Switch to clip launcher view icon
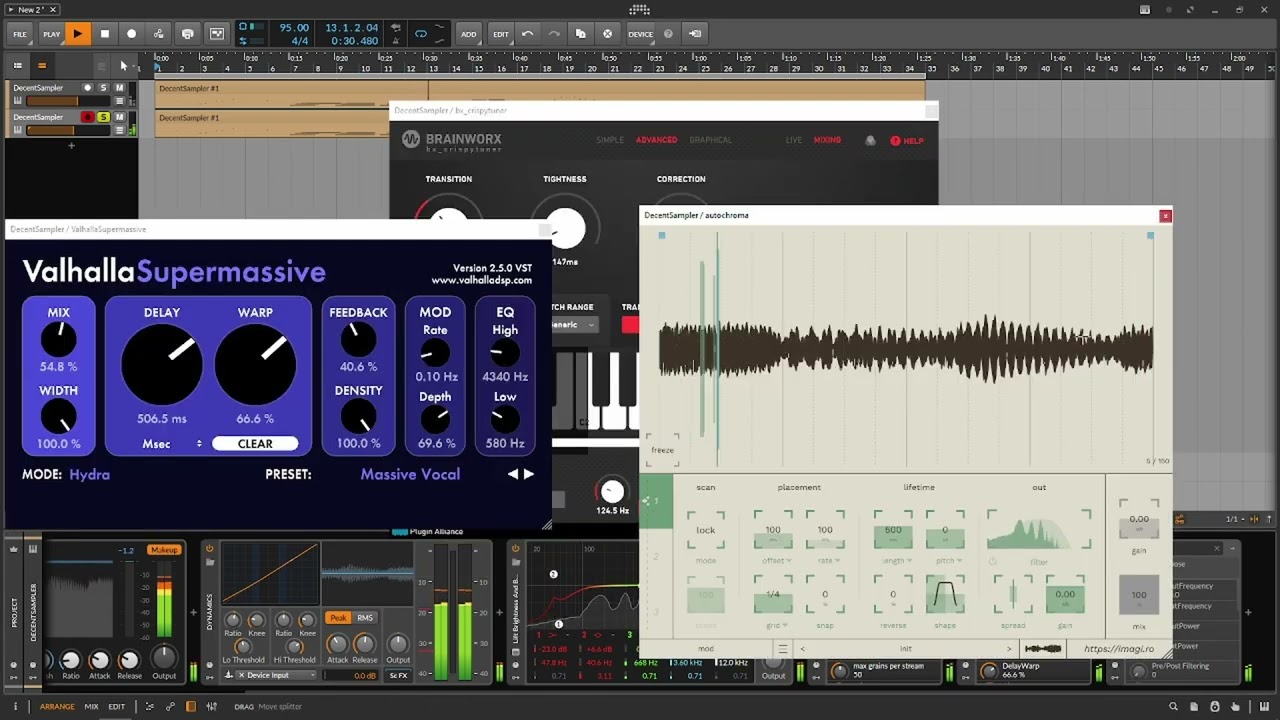 click(17, 66)
